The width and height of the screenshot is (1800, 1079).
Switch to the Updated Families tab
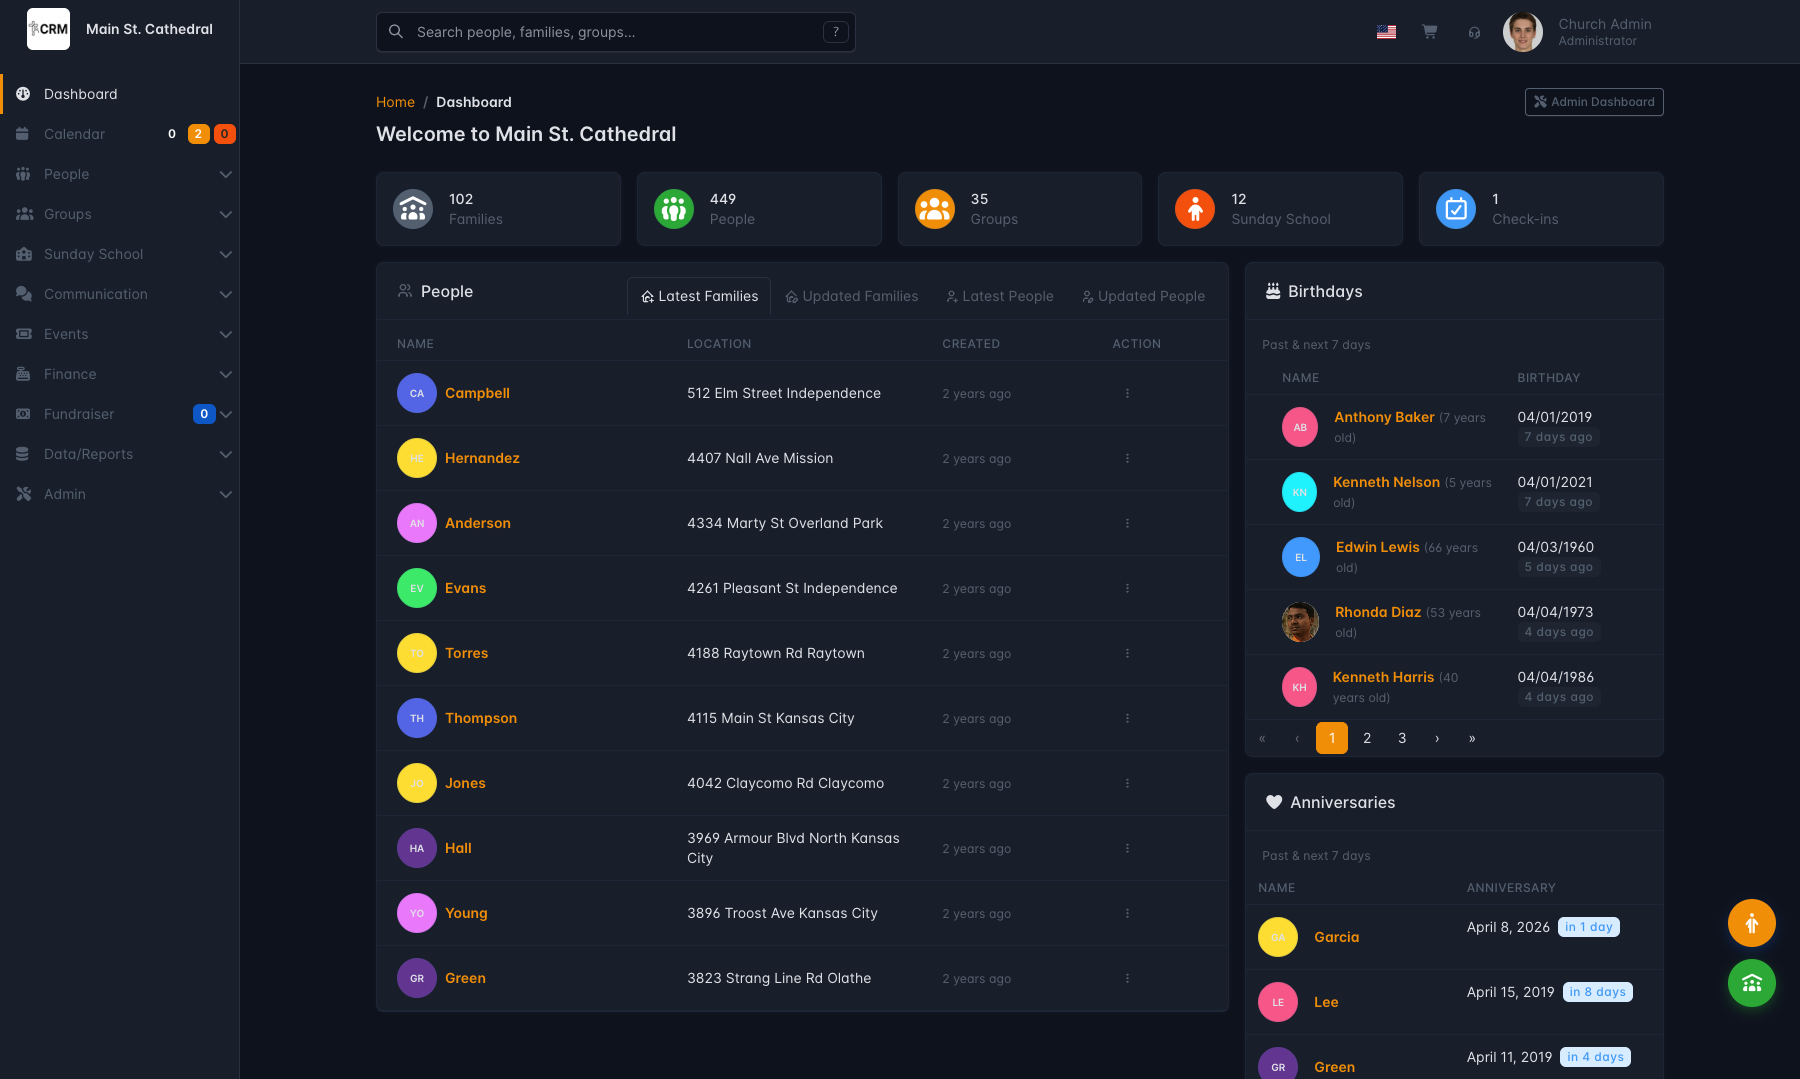(851, 296)
